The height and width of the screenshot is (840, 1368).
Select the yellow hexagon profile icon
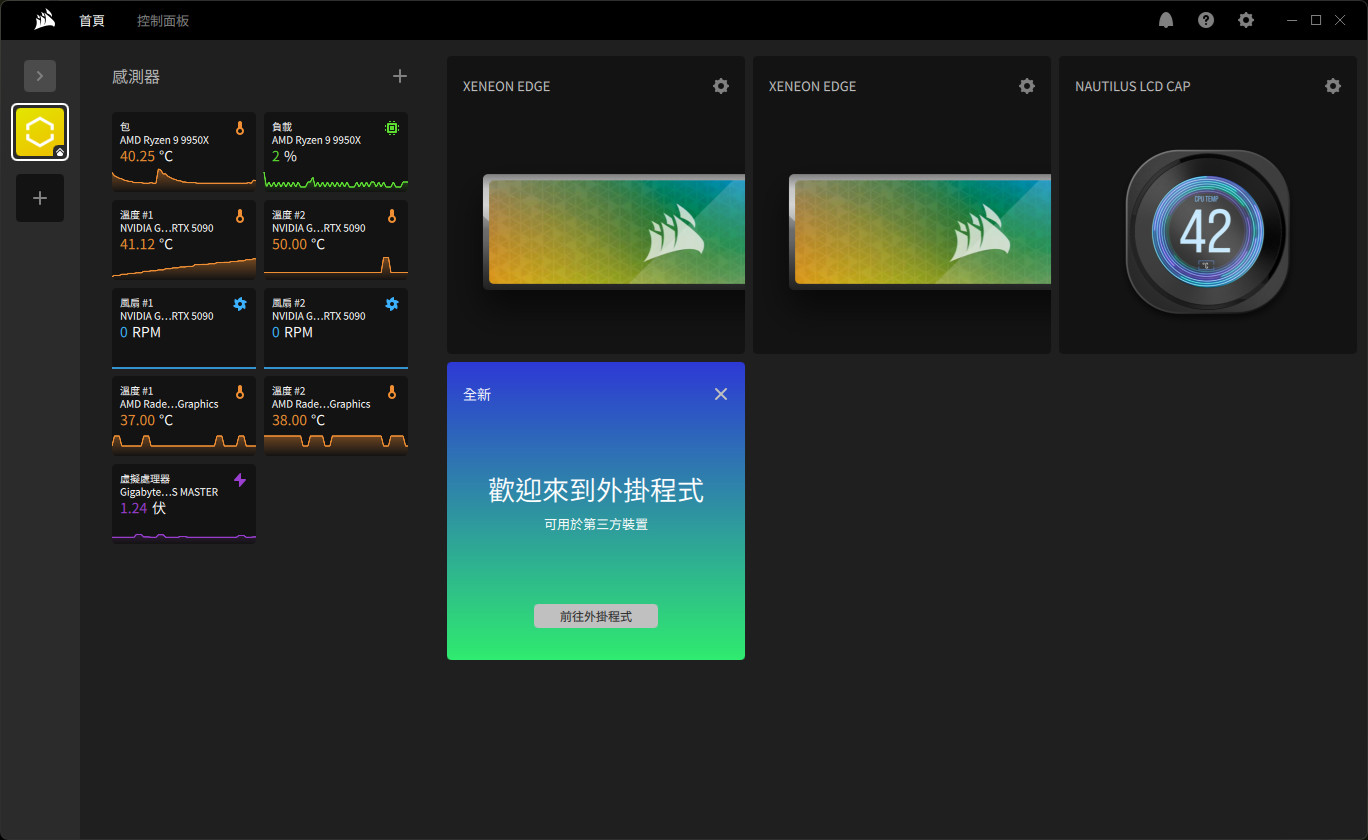[x=40, y=132]
